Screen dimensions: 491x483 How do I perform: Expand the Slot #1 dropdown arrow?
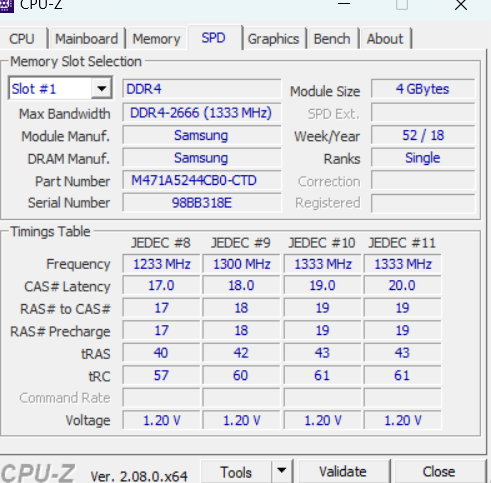pos(101,89)
